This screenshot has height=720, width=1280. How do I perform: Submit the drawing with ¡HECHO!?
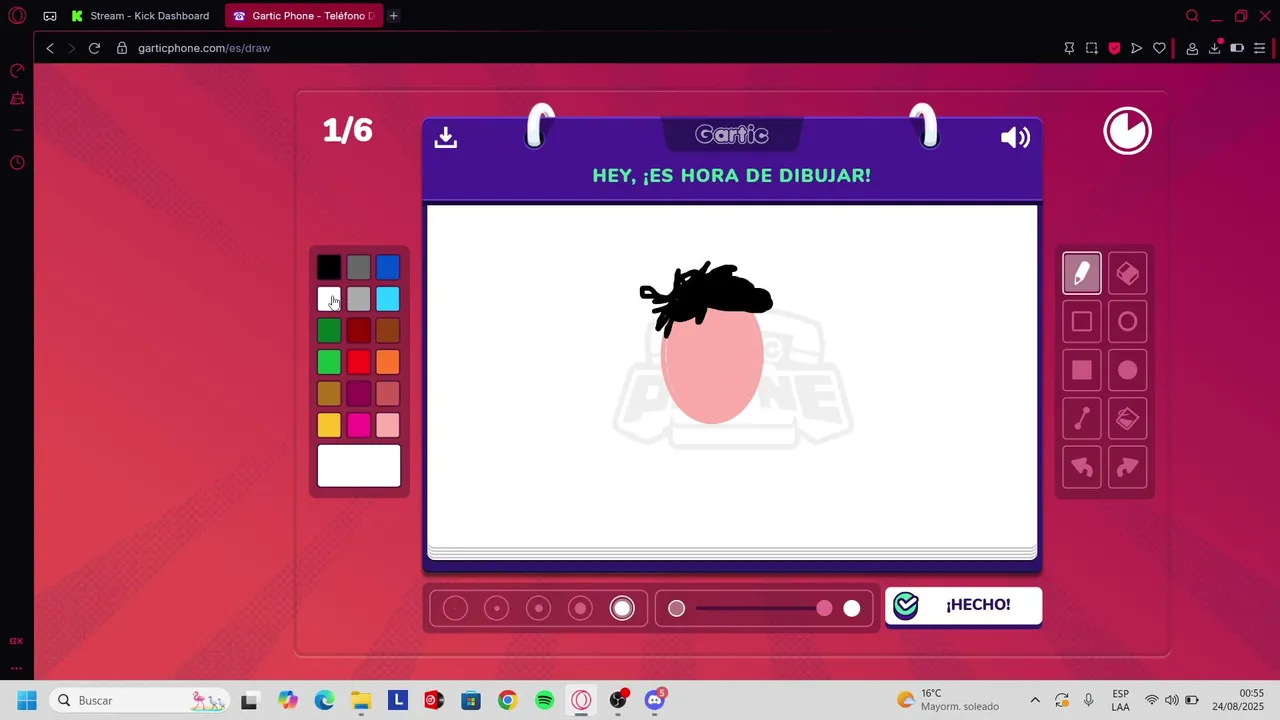point(963,605)
